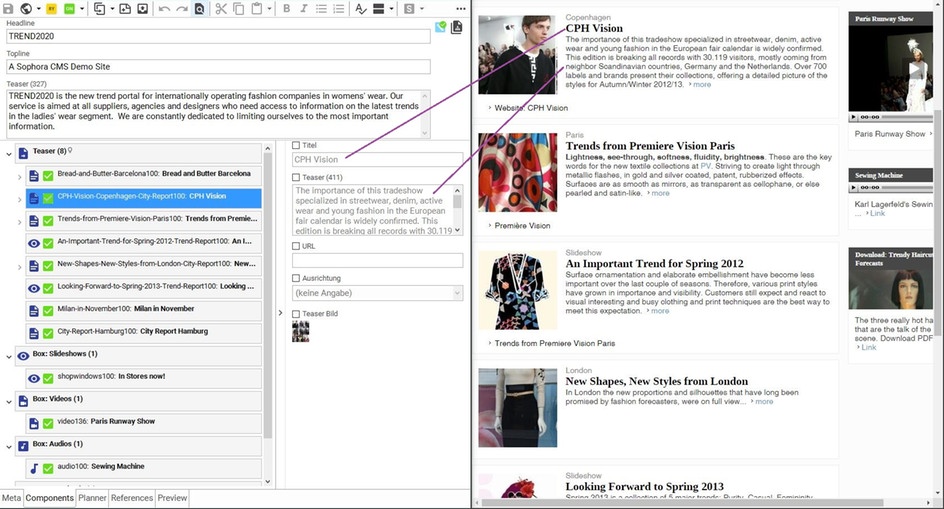Viewport: 944px width, 509px height.
Task: Select the CPH-Vision-Copenhagen-City-Report100 tree item
Action: (x=143, y=198)
